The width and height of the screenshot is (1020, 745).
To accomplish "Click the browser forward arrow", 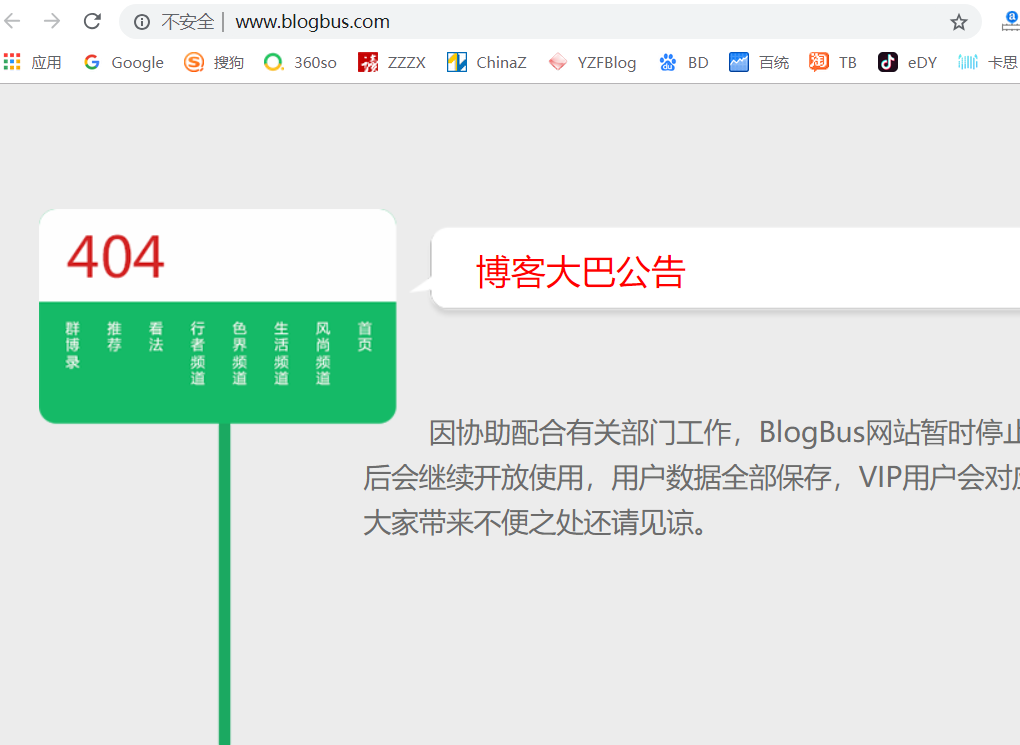I will pyautogui.click(x=52, y=21).
